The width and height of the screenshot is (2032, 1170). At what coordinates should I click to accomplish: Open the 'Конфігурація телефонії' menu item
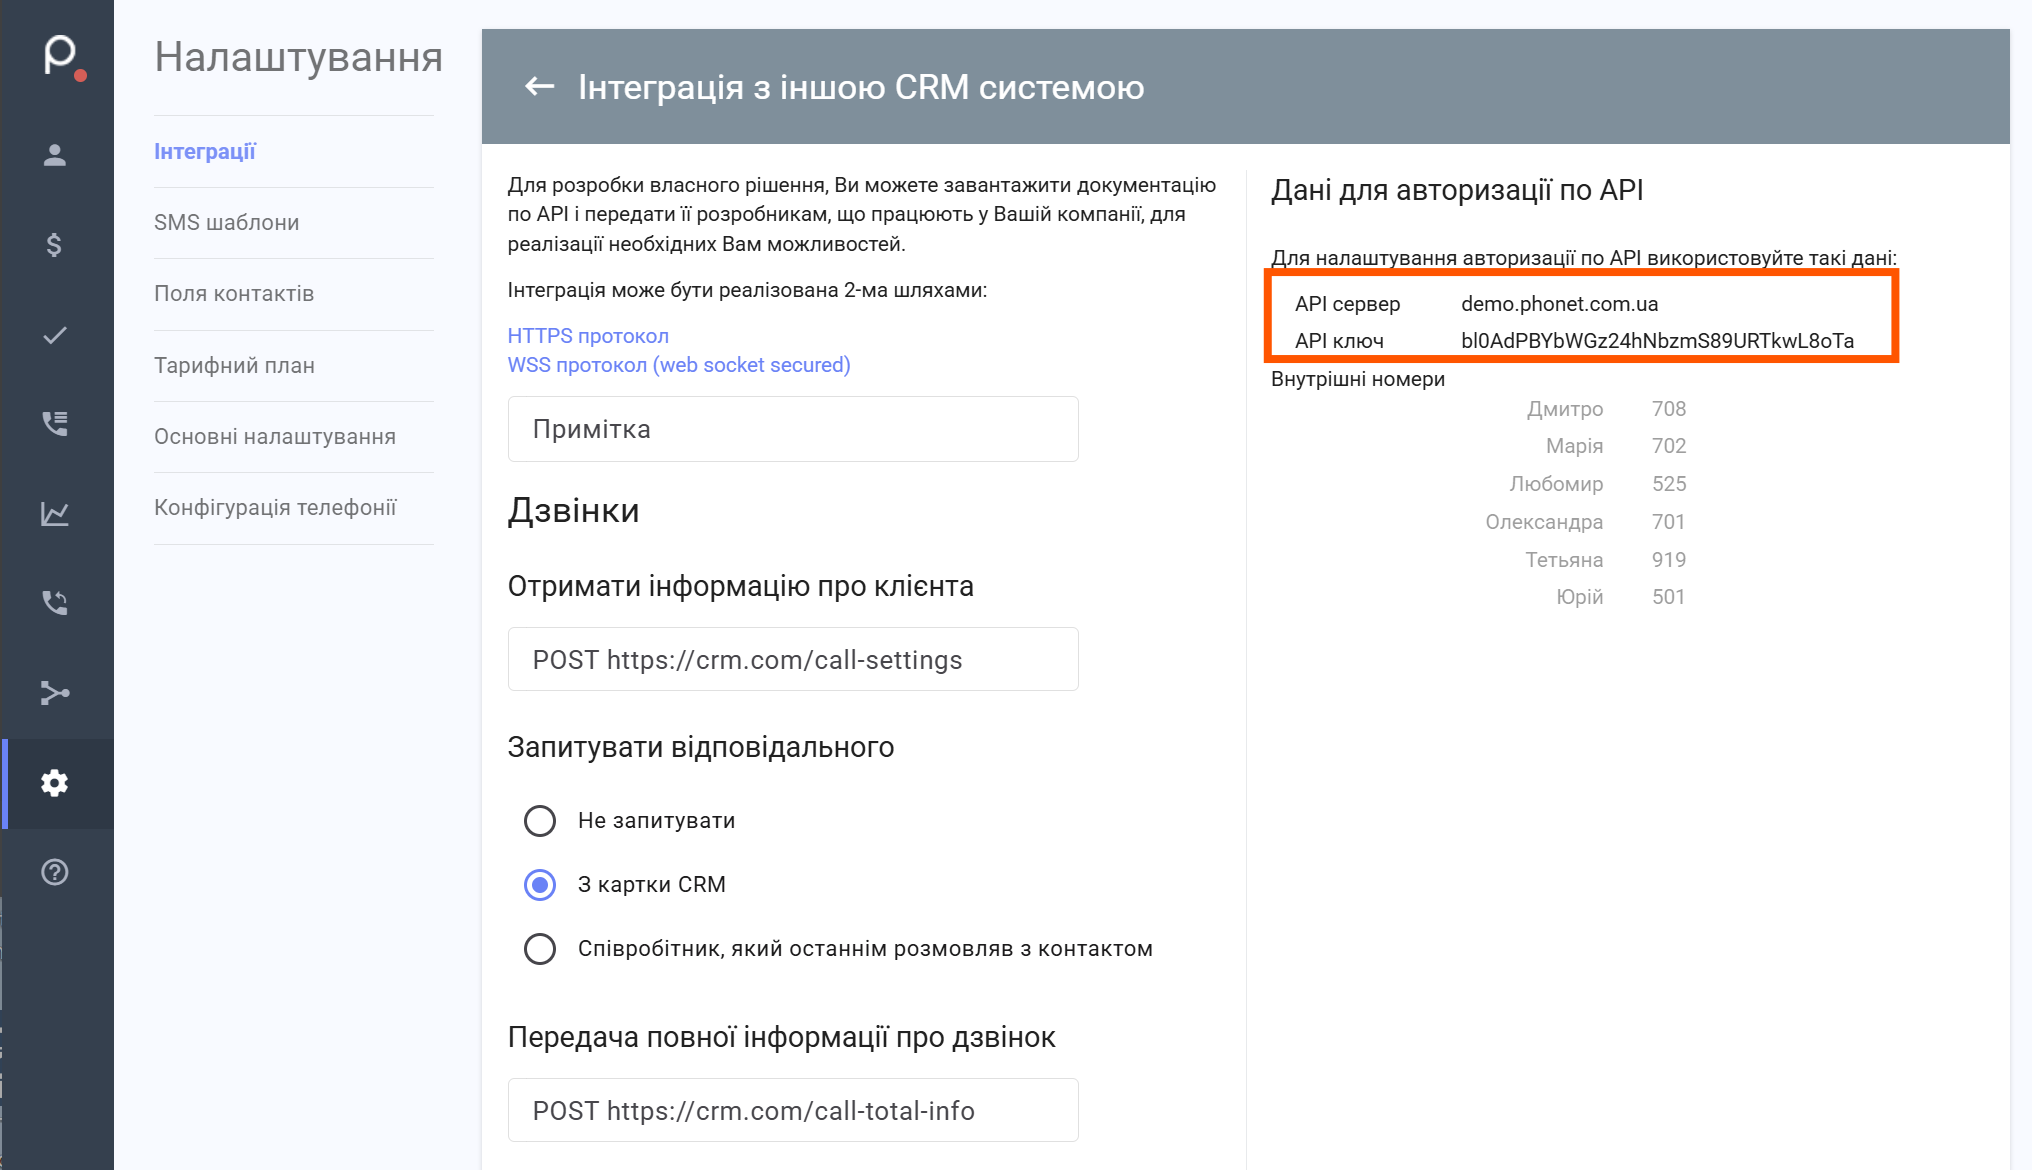point(275,508)
